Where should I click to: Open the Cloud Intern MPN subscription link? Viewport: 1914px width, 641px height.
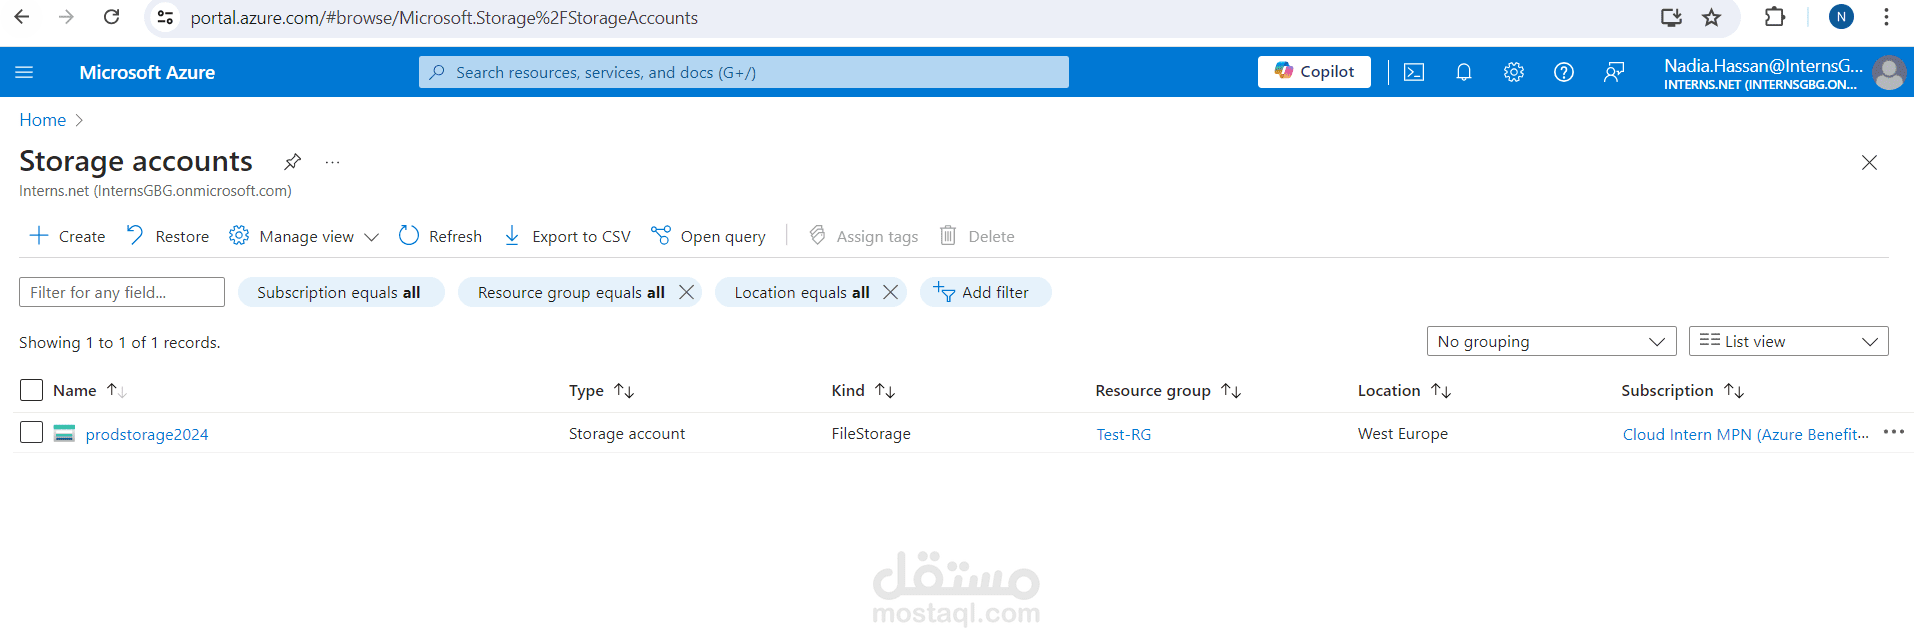click(x=1745, y=434)
